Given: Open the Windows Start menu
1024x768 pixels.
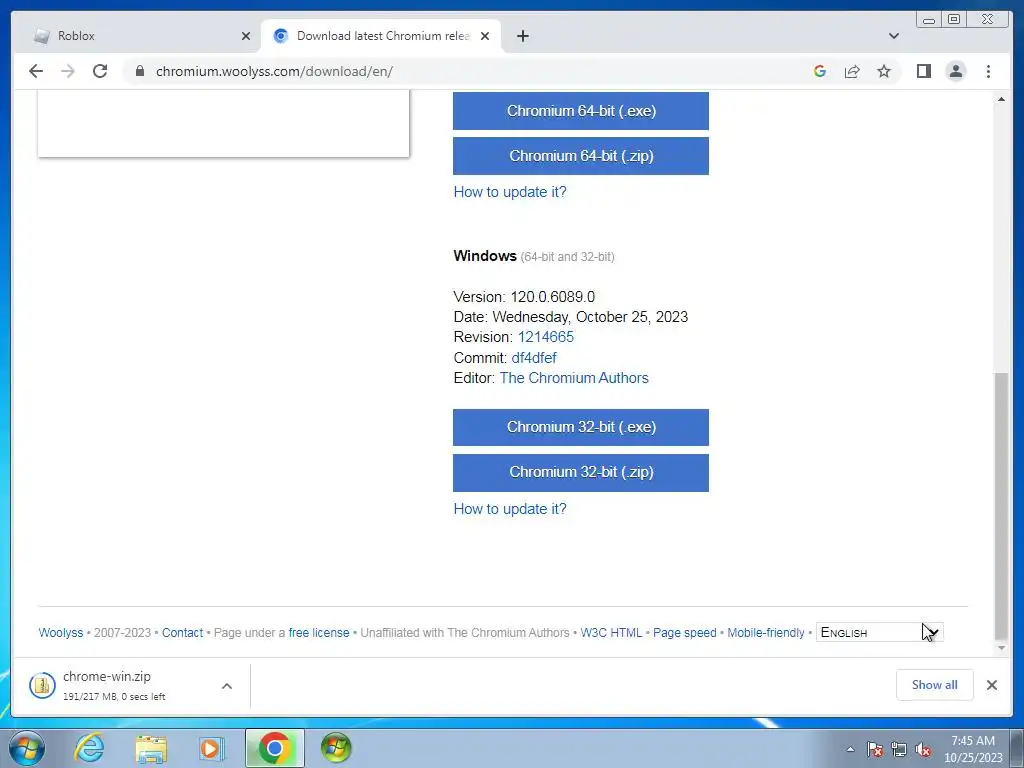Looking at the screenshot, I should click(x=27, y=748).
